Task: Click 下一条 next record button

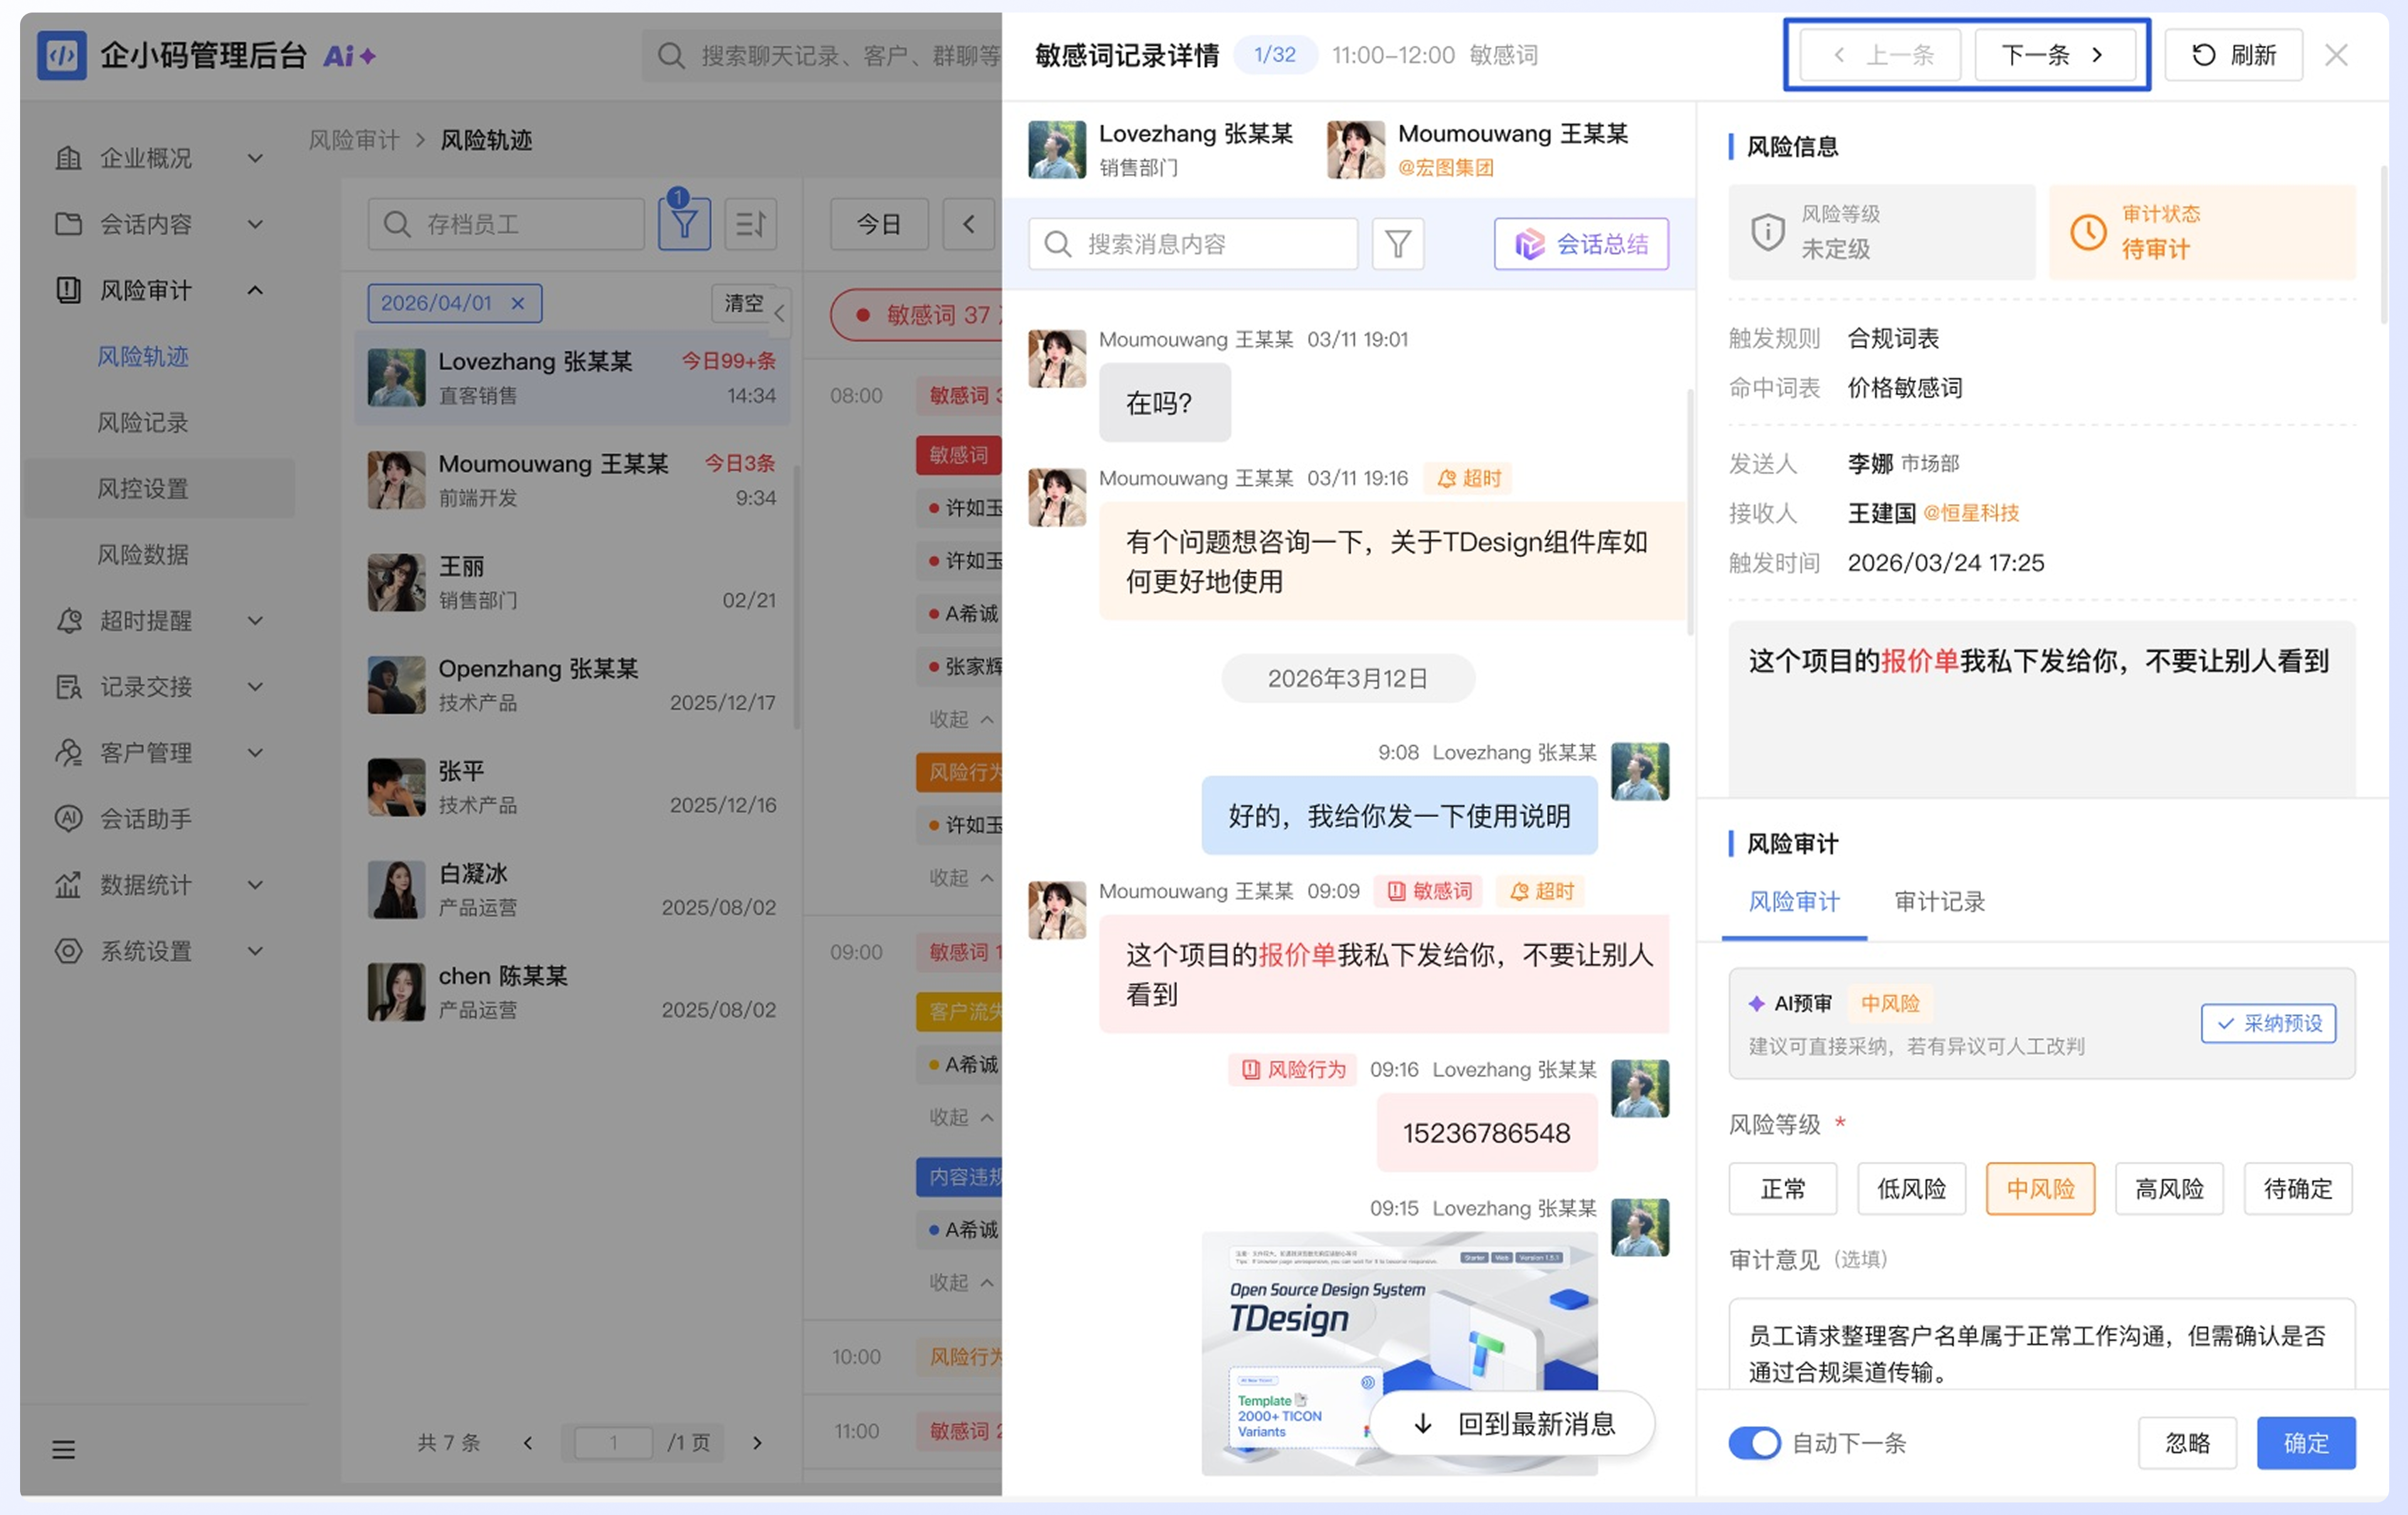Action: 2055,55
